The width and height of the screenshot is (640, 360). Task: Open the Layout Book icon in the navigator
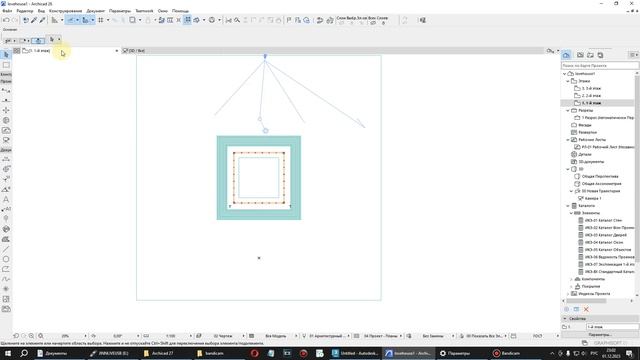tap(590, 55)
